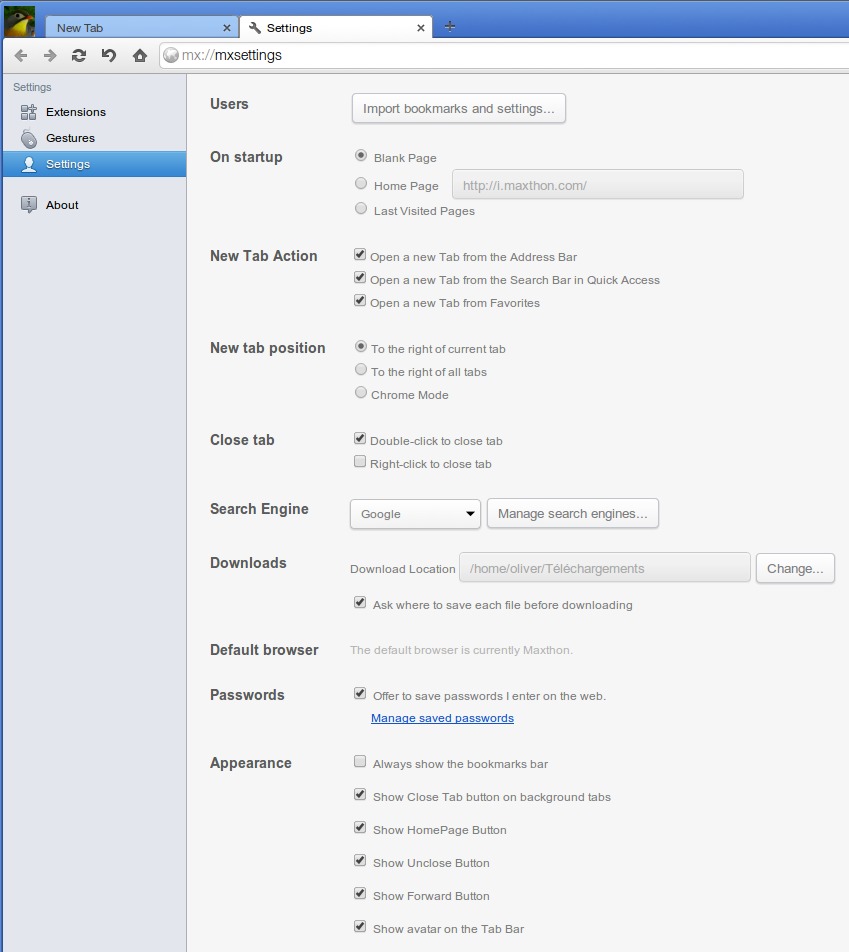Select Chrome Mode tab position
This screenshot has width=849, height=952.
pyautogui.click(x=361, y=393)
